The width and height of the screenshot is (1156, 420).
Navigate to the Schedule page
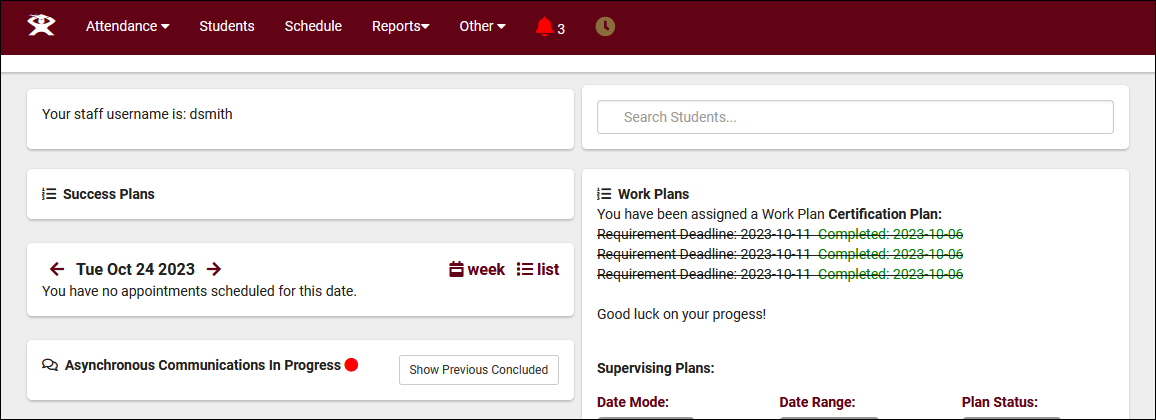click(x=313, y=27)
